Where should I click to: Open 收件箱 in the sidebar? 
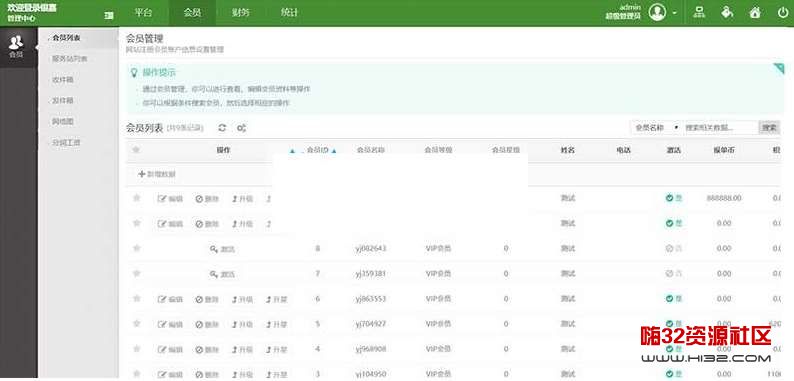pyautogui.click(x=63, y=80)
